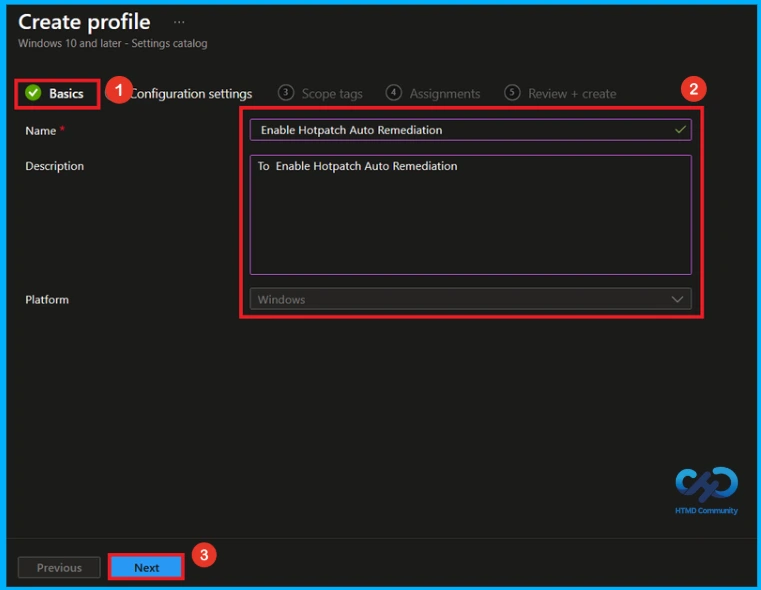Click the step 4 circle icon

pyautogui.click(x=394, y=92)
